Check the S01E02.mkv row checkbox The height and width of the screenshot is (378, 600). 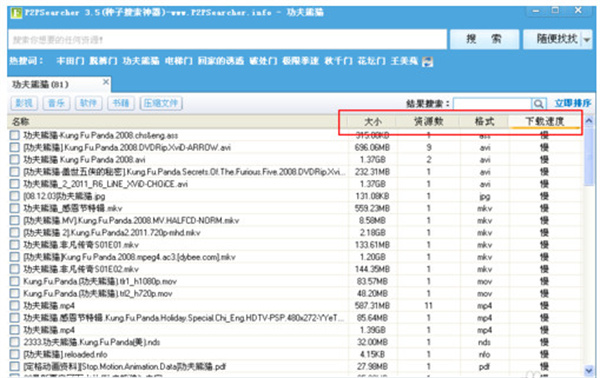pos(15,269)
